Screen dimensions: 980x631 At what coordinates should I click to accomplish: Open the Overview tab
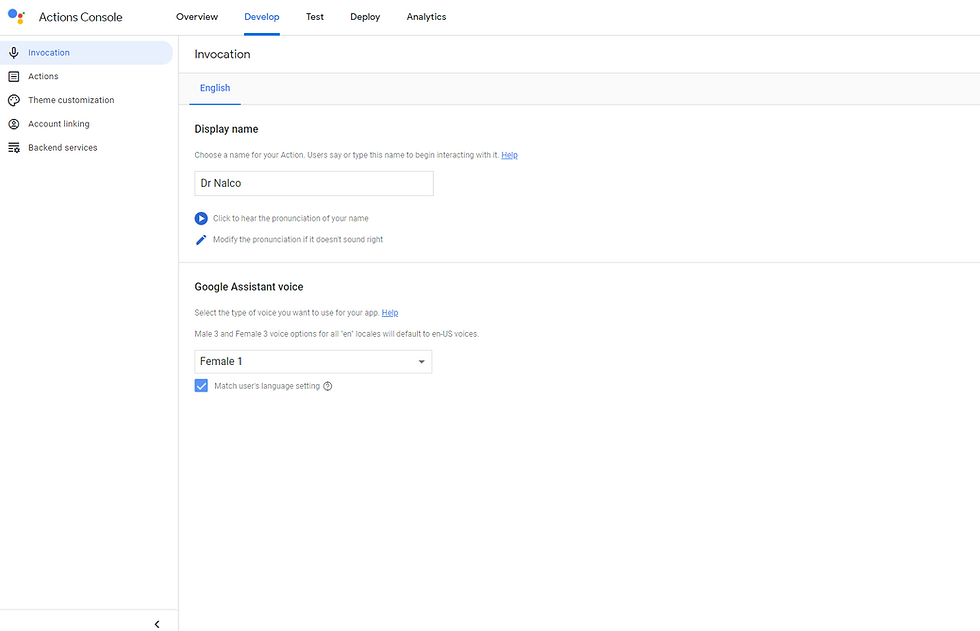tap(197, 17)
